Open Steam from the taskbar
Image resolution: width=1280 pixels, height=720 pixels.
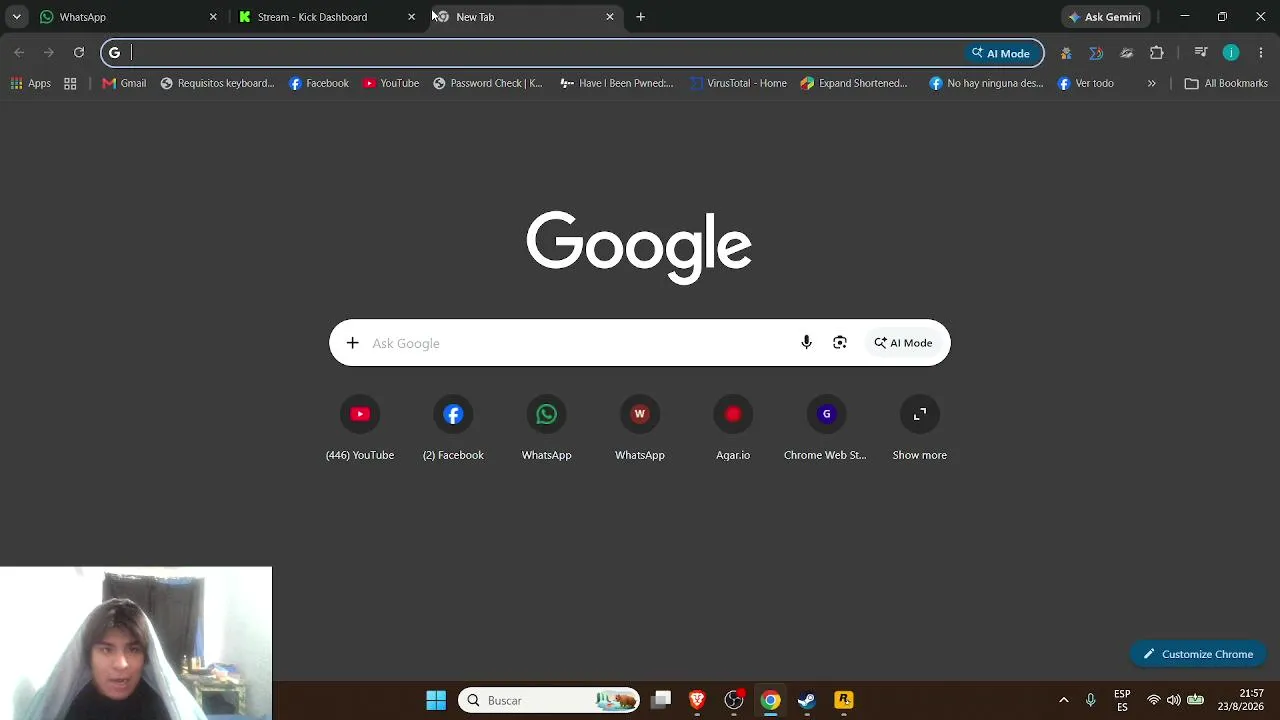[x=807, y=700]
